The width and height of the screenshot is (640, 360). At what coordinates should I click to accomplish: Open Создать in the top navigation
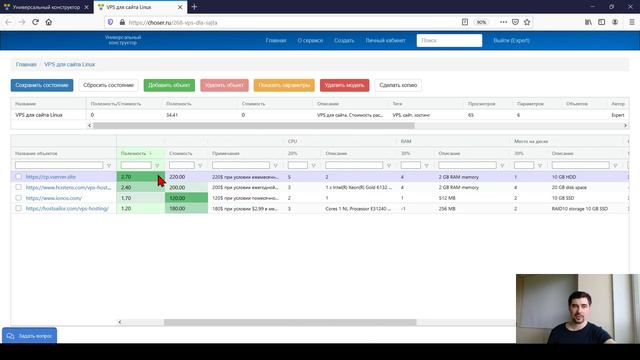[x=344, y=40]
